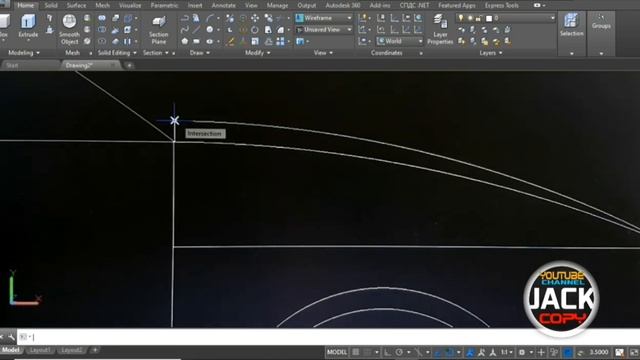Expand the Modeling panel
Viewport: 640px width, 360px height.
24,53
